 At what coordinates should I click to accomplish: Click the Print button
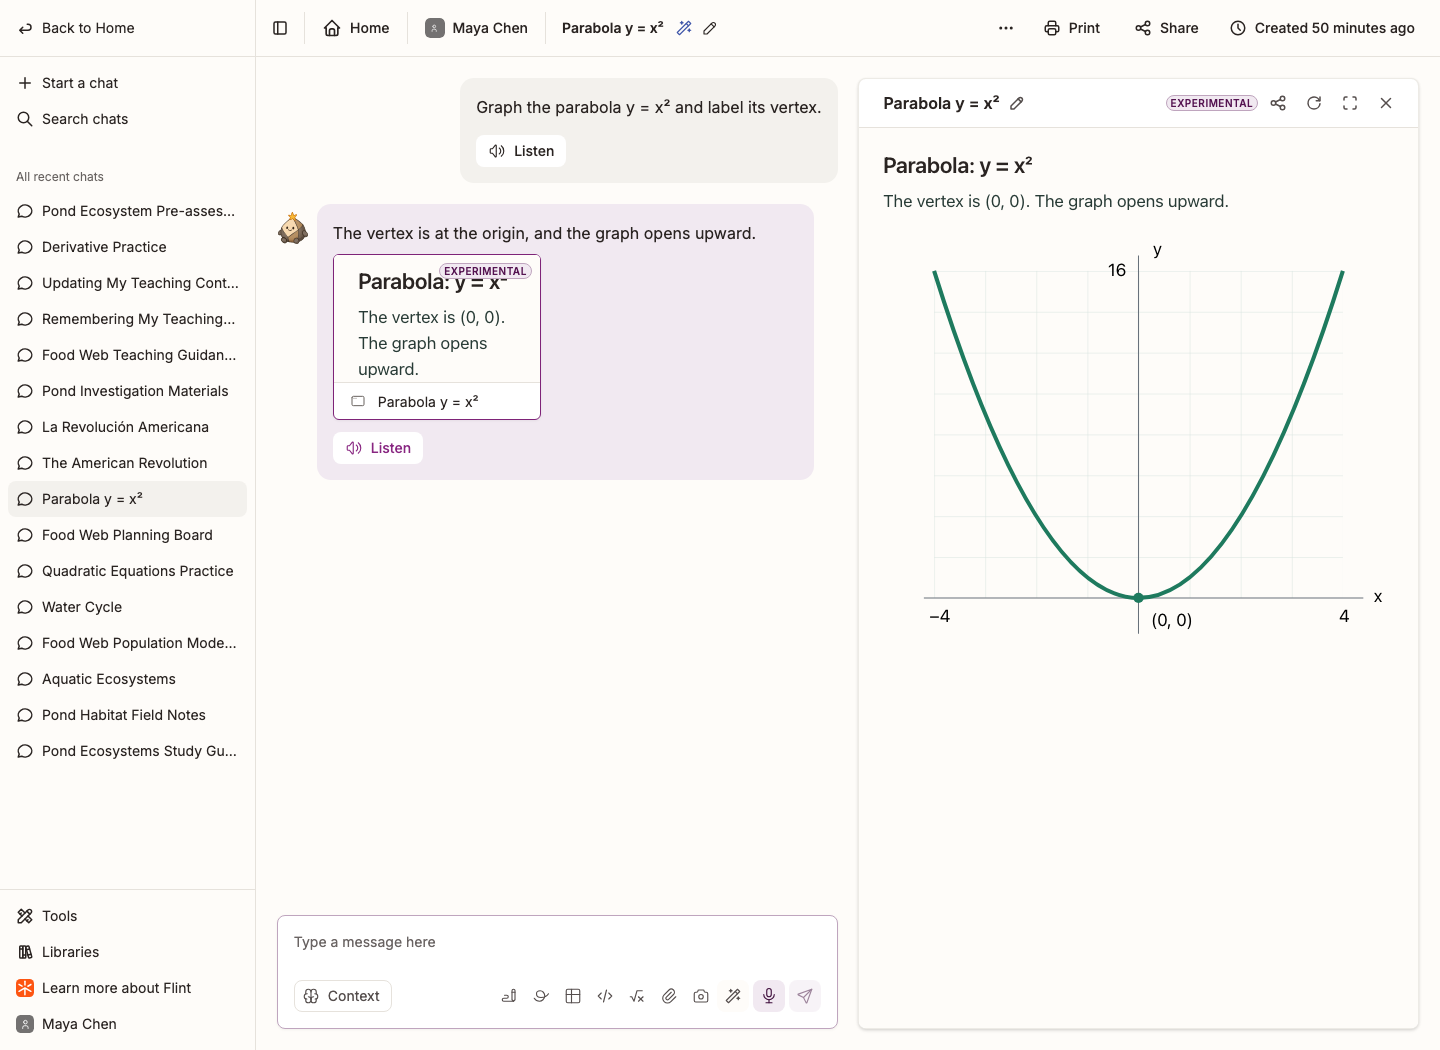point(1072,28)
